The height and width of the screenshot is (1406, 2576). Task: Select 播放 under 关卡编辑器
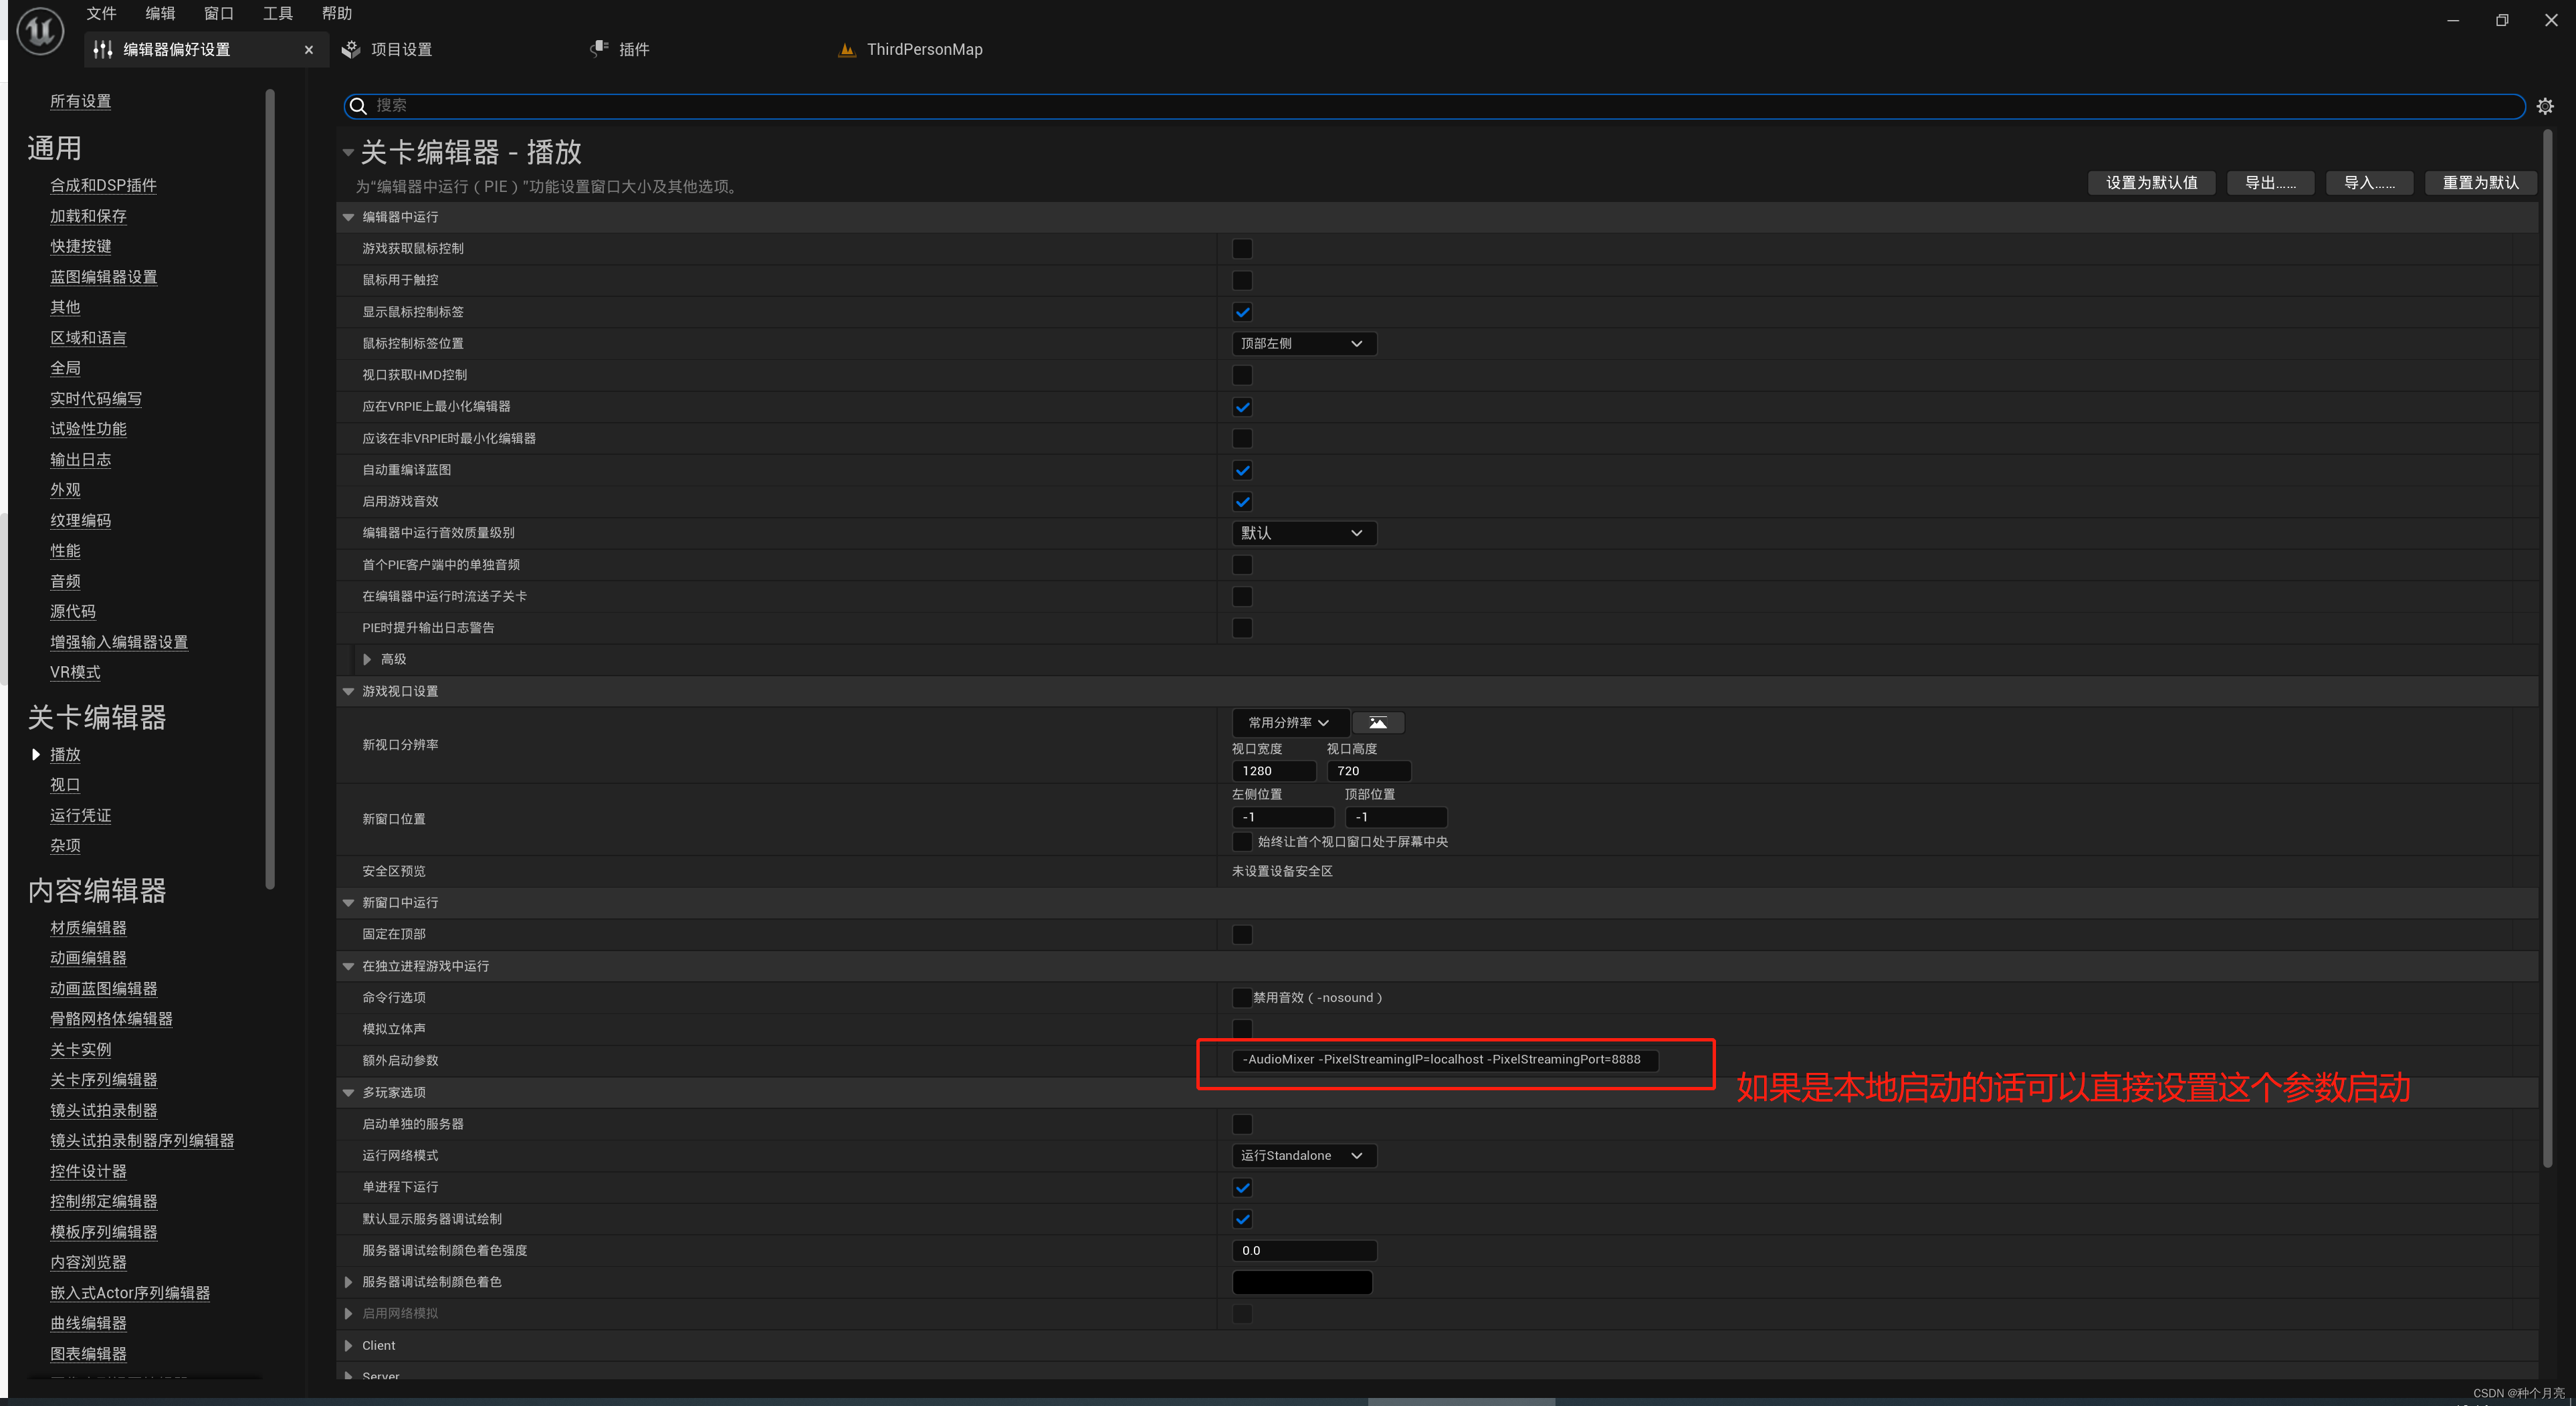pyautogui.click(x=65, y=755)
